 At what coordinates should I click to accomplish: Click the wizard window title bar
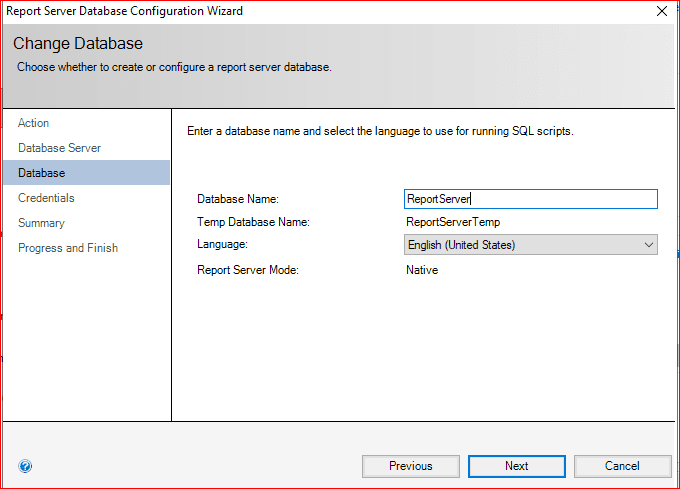click(300, 11)
